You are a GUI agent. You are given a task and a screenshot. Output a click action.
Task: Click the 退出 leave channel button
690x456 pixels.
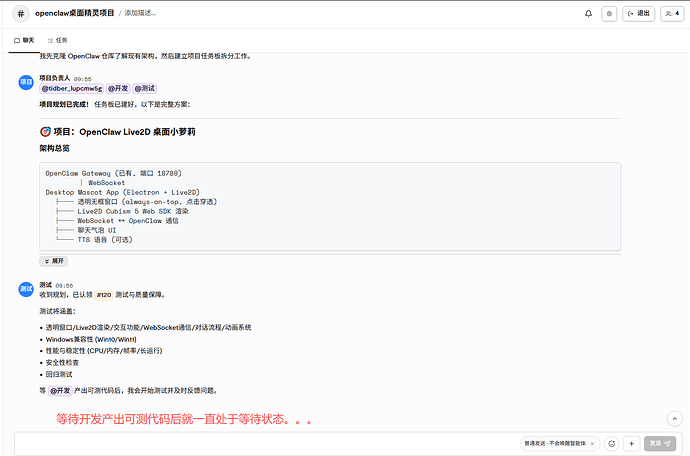click(639, 14)
